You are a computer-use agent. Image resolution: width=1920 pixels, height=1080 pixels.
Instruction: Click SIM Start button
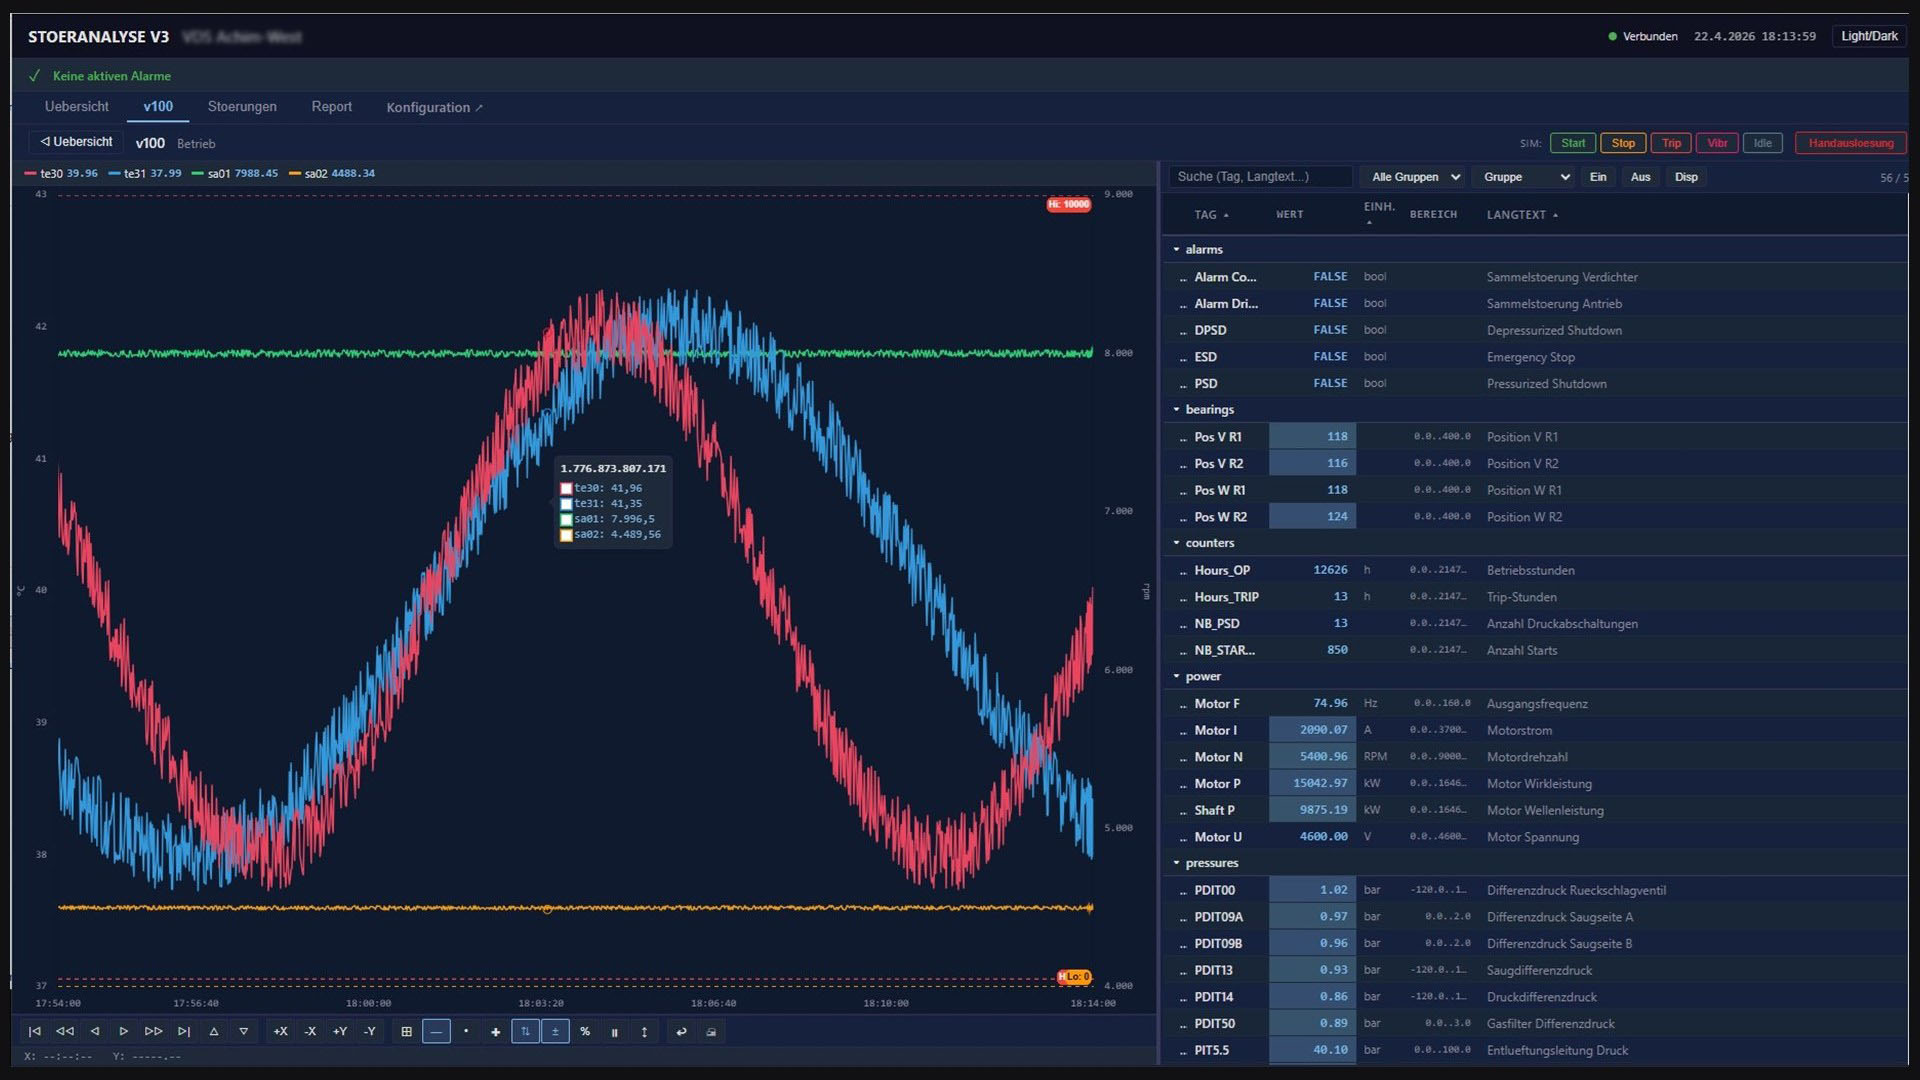pos(1573,143)
